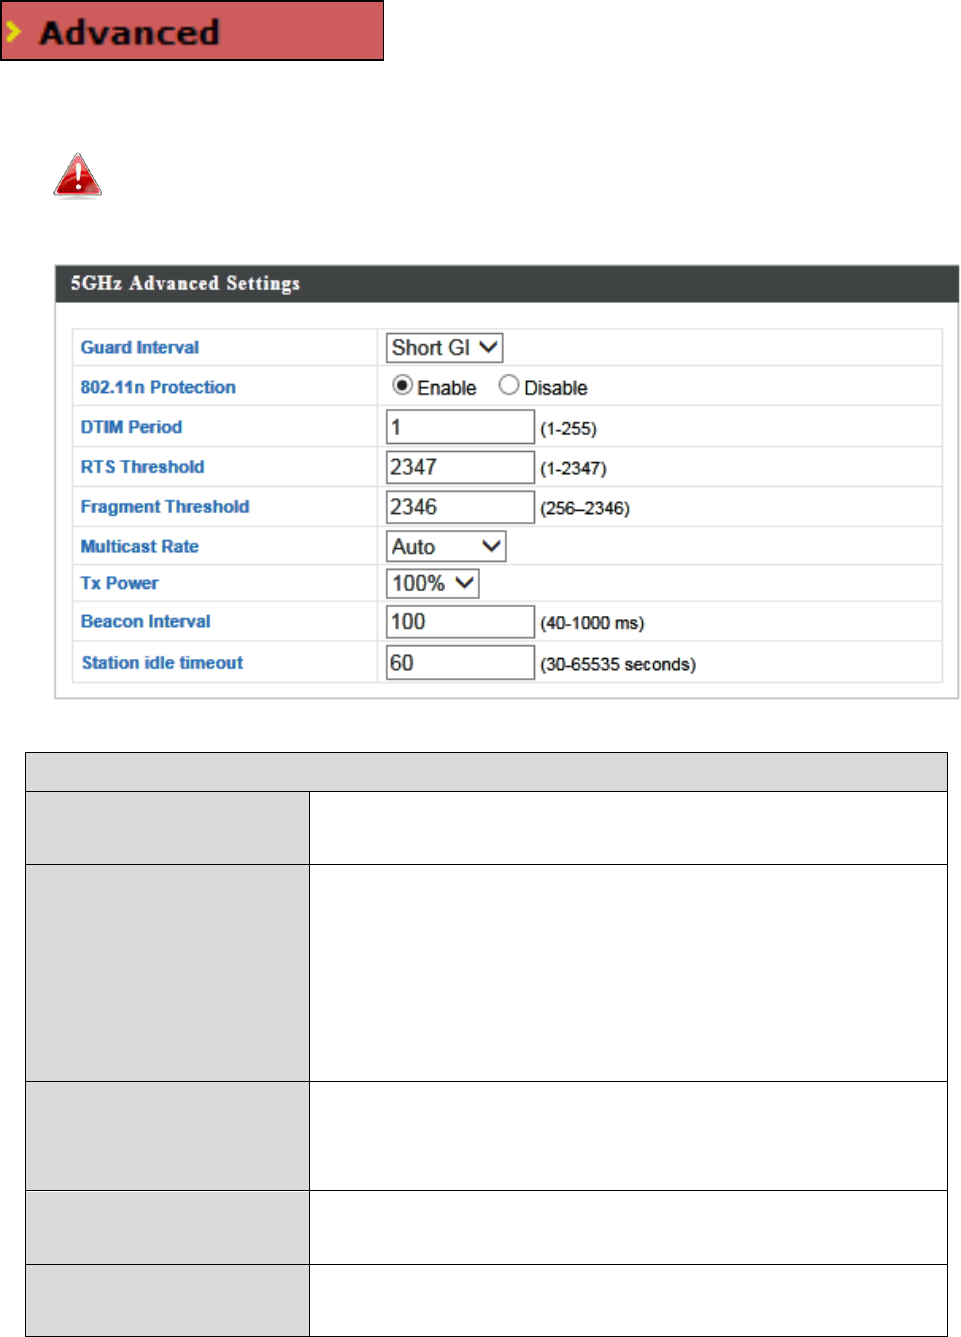Click the Beacon Interval label

(145, 621)
